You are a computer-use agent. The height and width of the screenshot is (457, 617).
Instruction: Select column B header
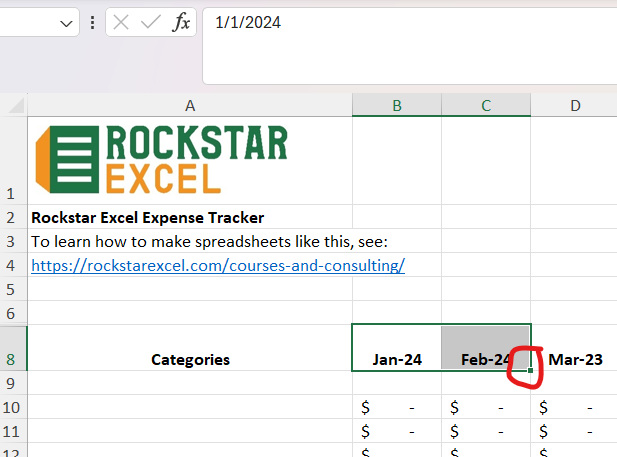click(x=397, y=106)
